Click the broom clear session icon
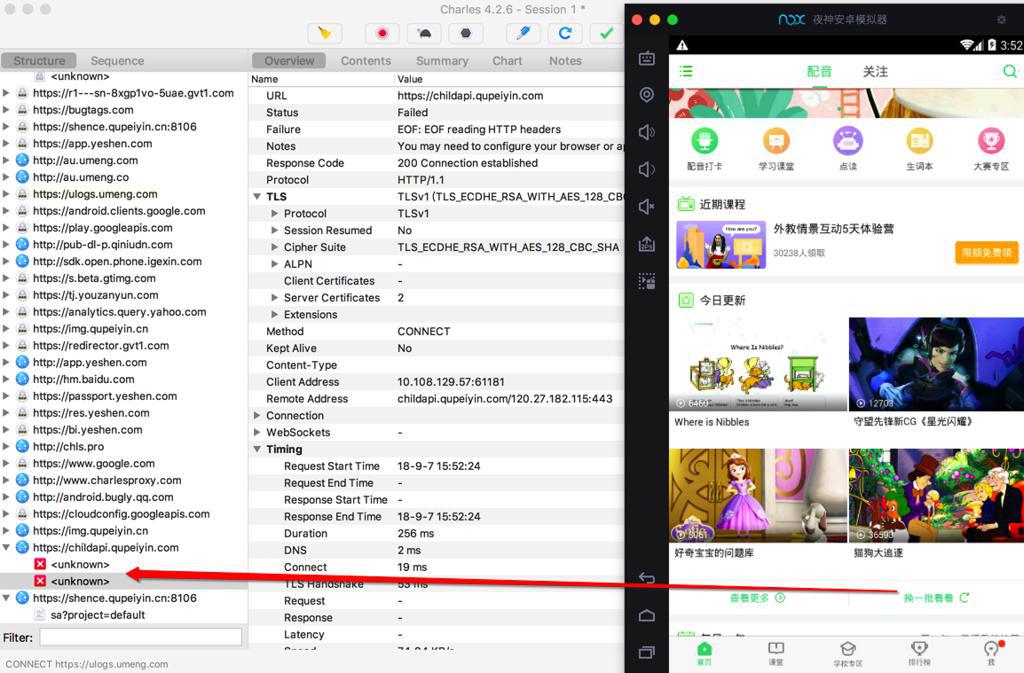 pos(325,33)
